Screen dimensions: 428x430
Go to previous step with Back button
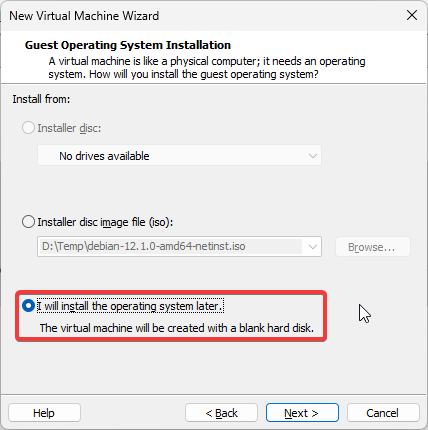coord(222,413)
